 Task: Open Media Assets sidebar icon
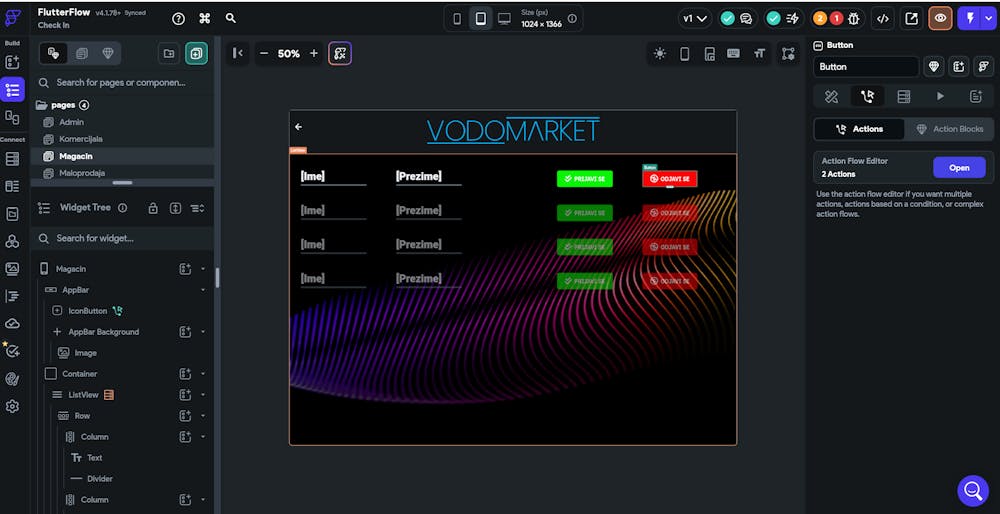pos(12,268)
